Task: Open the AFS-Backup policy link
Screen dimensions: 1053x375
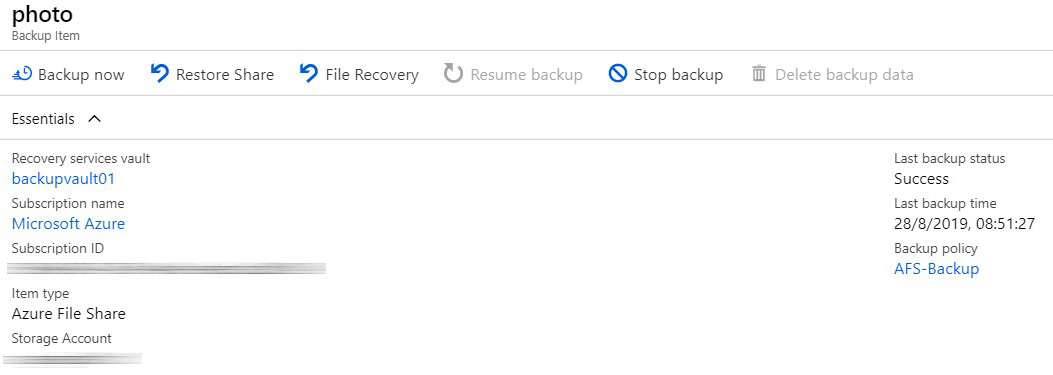Action: 936,269
